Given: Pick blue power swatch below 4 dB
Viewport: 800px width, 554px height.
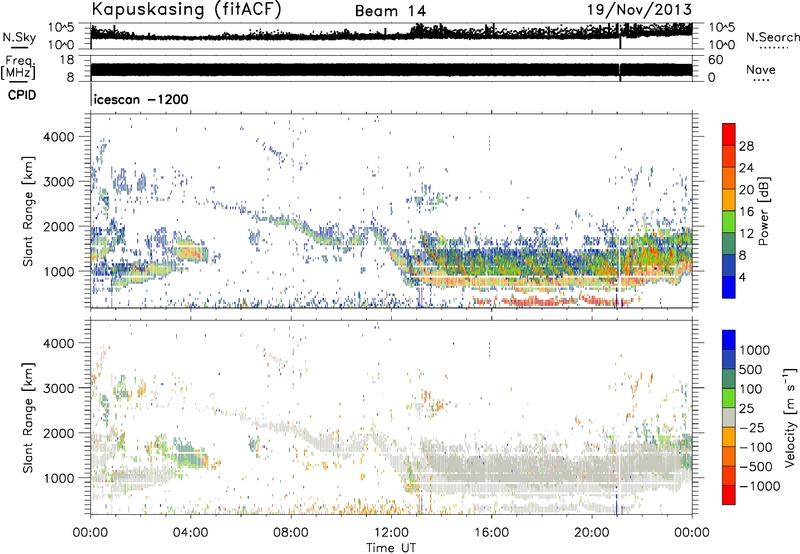Looking at the screenshot, I should 729,288.
